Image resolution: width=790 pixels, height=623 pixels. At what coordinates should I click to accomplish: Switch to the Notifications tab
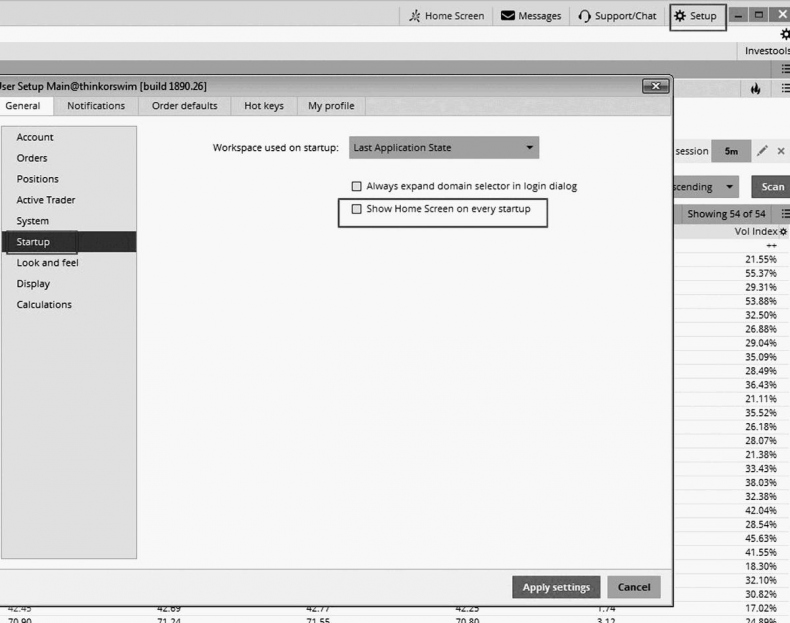coord(96,106)
